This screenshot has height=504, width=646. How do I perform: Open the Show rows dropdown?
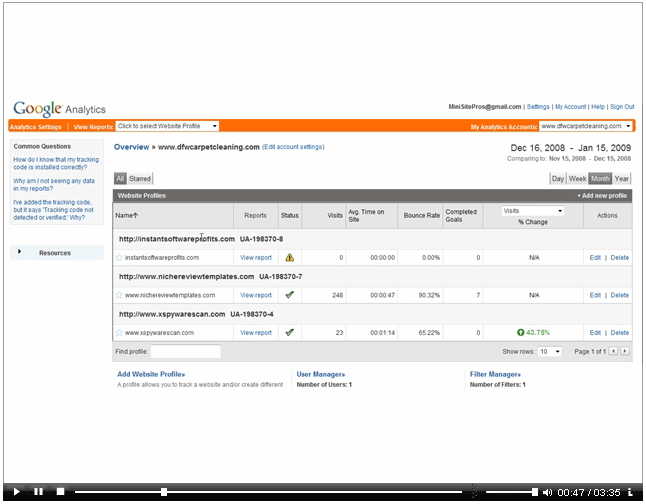coord(550,352)
